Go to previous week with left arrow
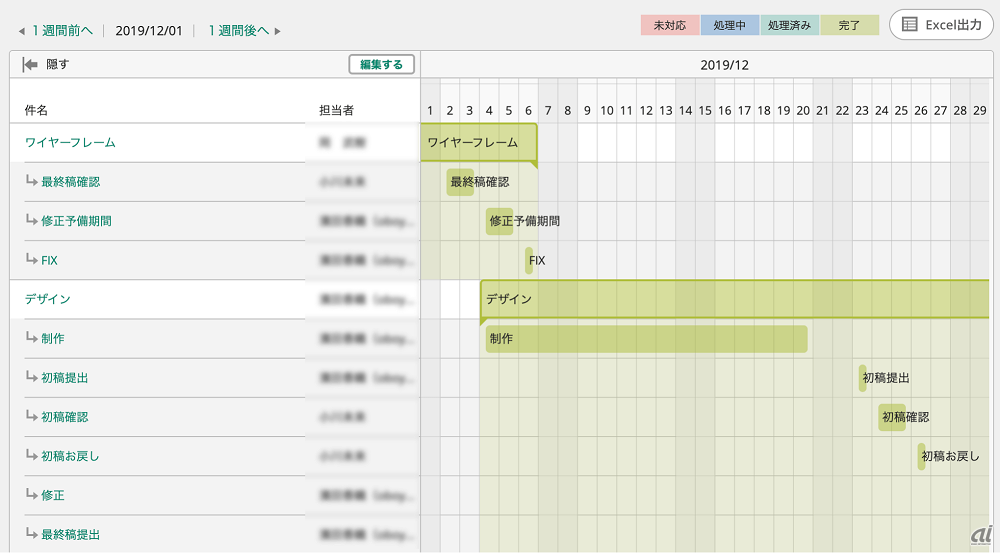This screenshot has height=553, width=1000. click(22, 31)
